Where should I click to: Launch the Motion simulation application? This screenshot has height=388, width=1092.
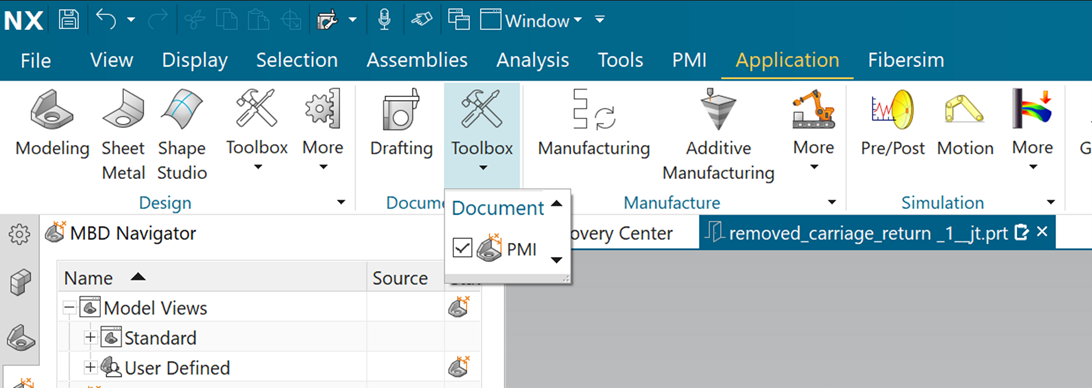pyautogui.click(x=965, y=123)
